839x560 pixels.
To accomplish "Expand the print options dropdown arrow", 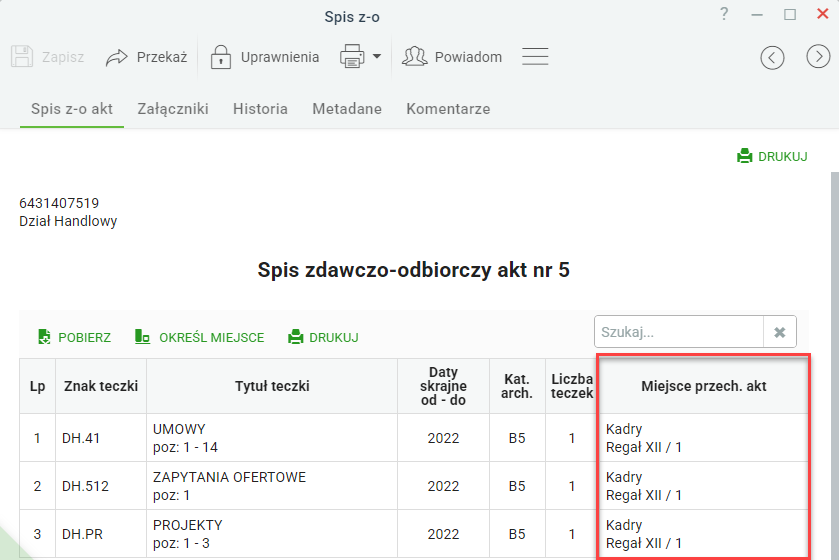I will click(x=377, y=56).
